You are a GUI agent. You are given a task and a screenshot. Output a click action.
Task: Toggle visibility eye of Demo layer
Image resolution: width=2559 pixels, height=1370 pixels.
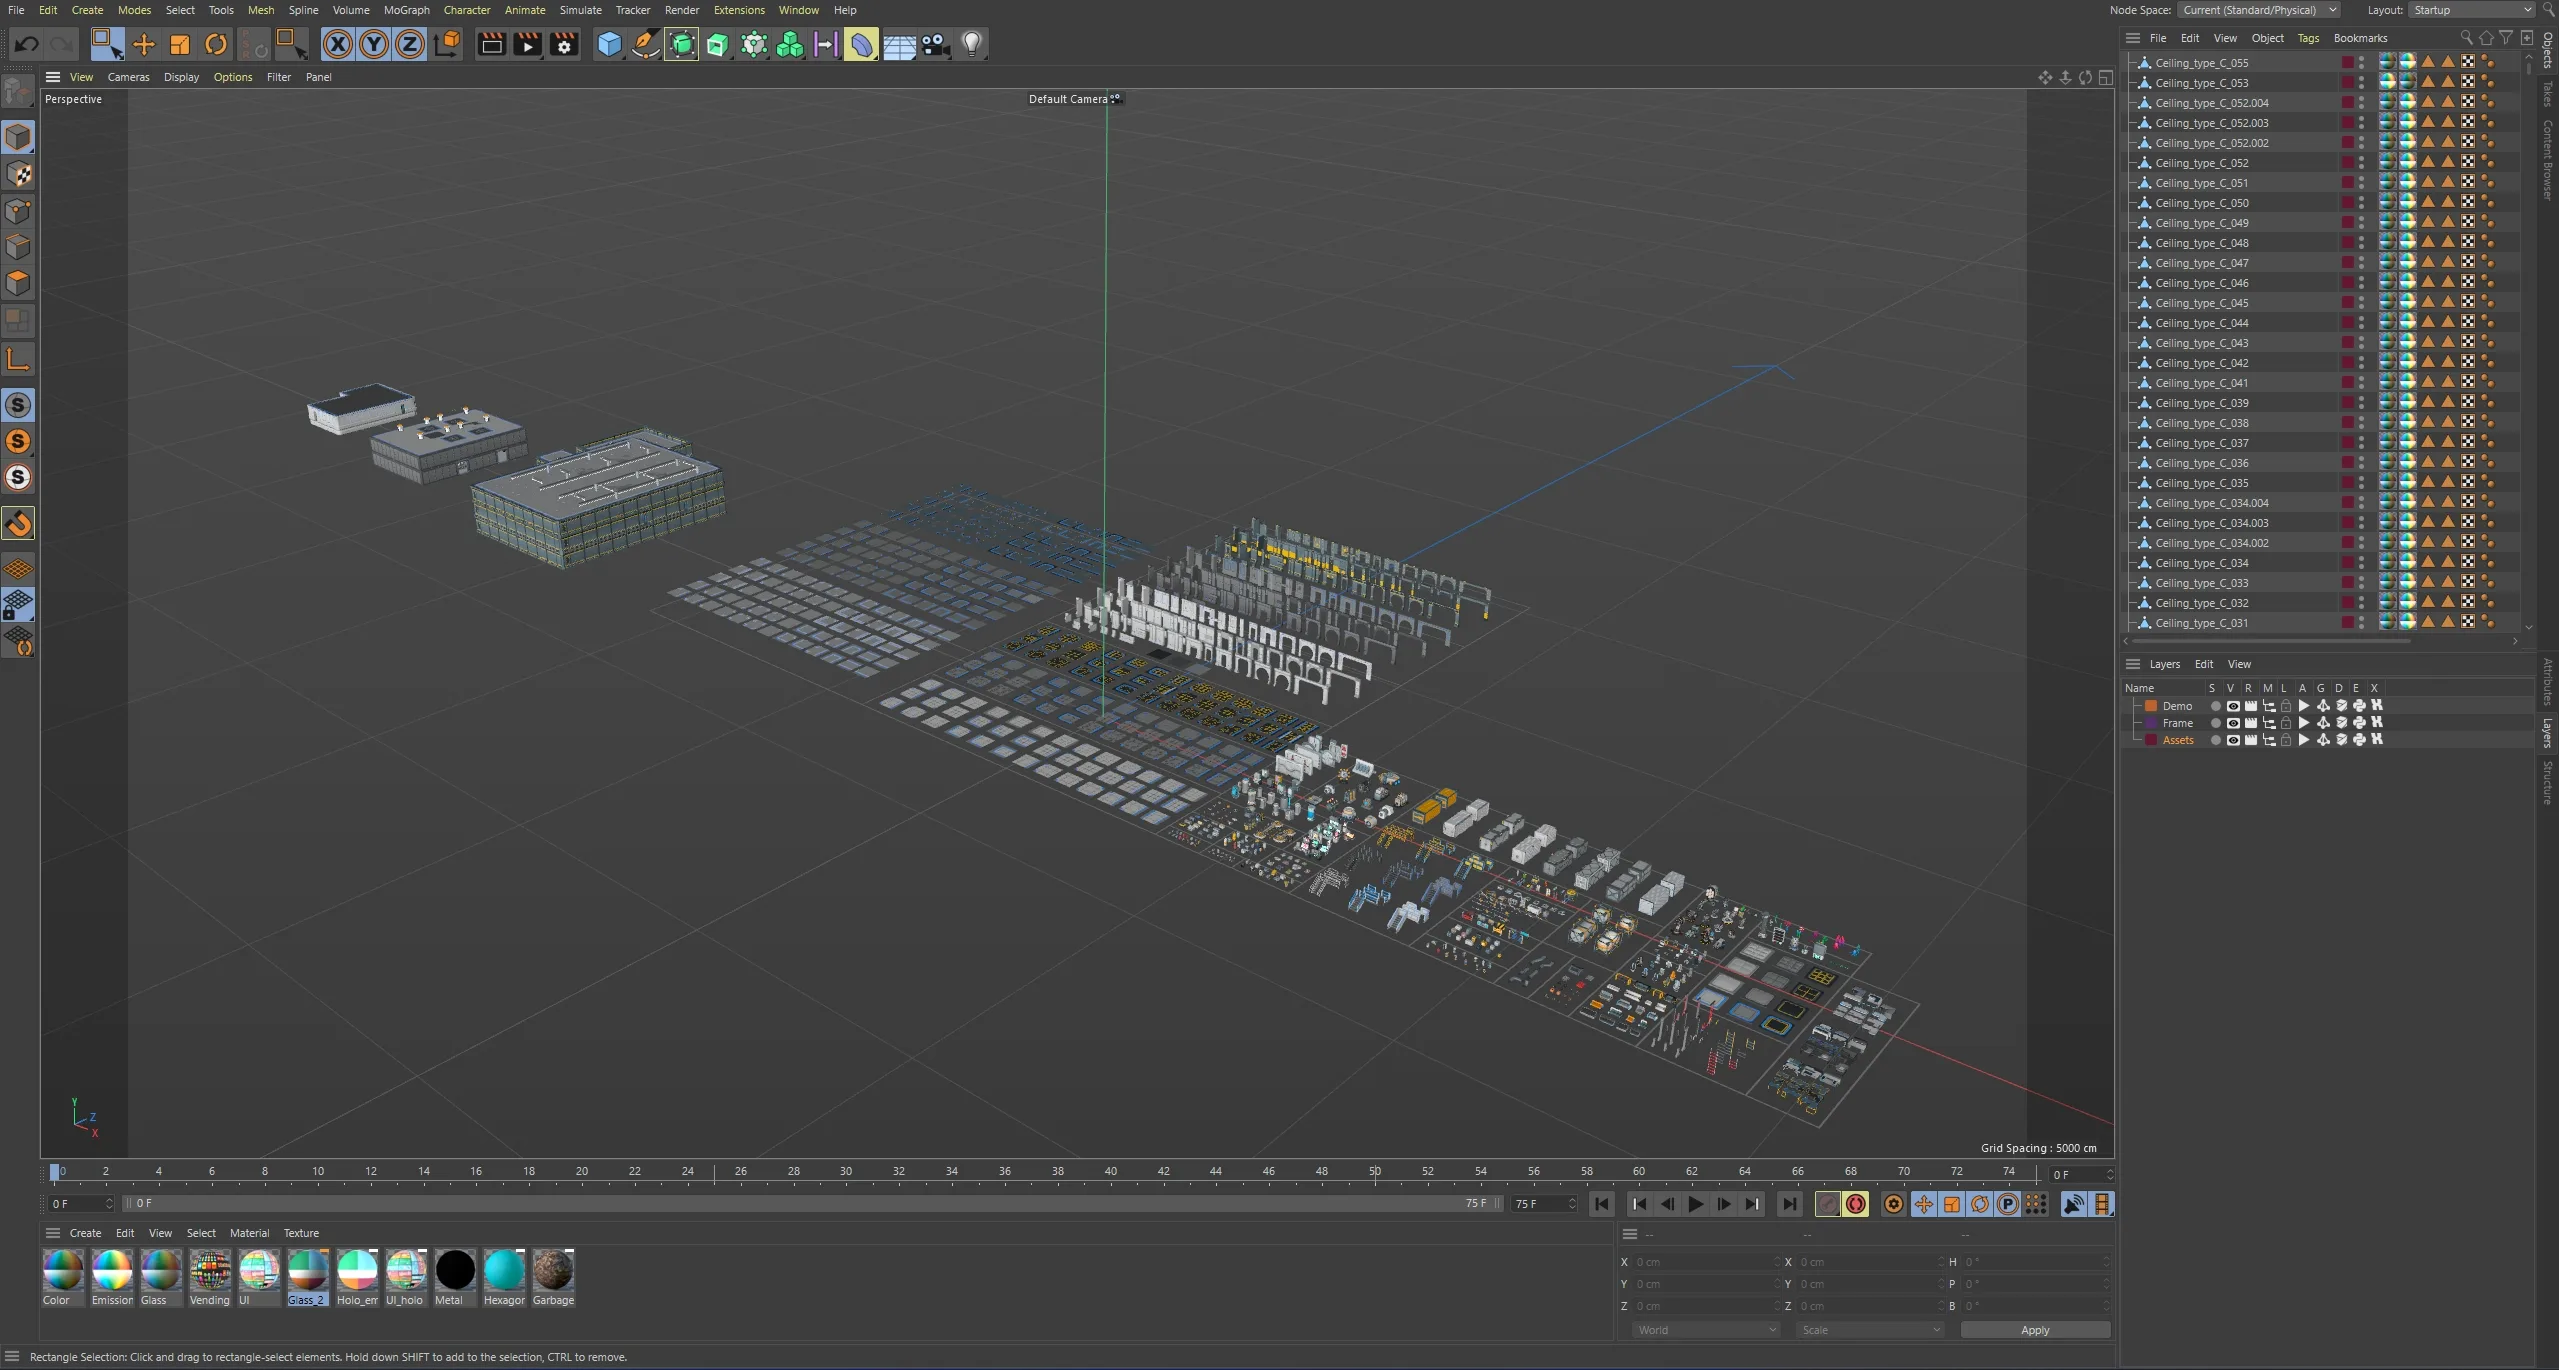2232,706
